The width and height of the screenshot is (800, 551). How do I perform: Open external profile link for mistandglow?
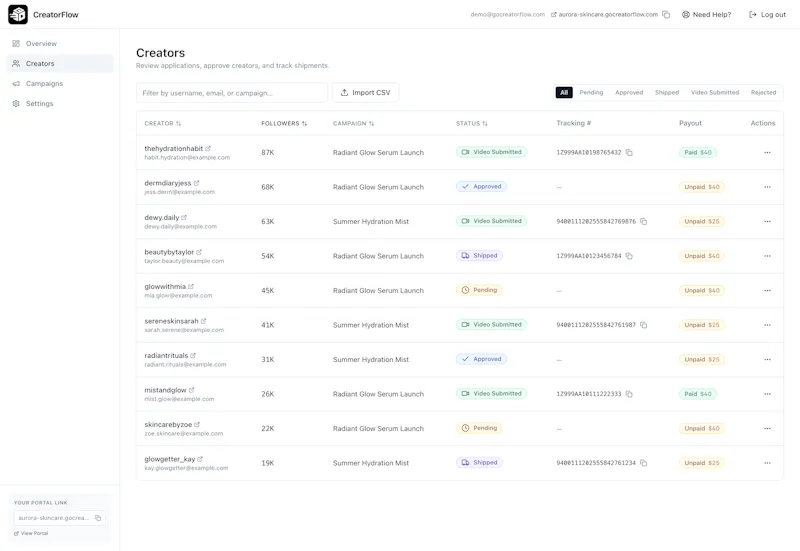[191, 390]
